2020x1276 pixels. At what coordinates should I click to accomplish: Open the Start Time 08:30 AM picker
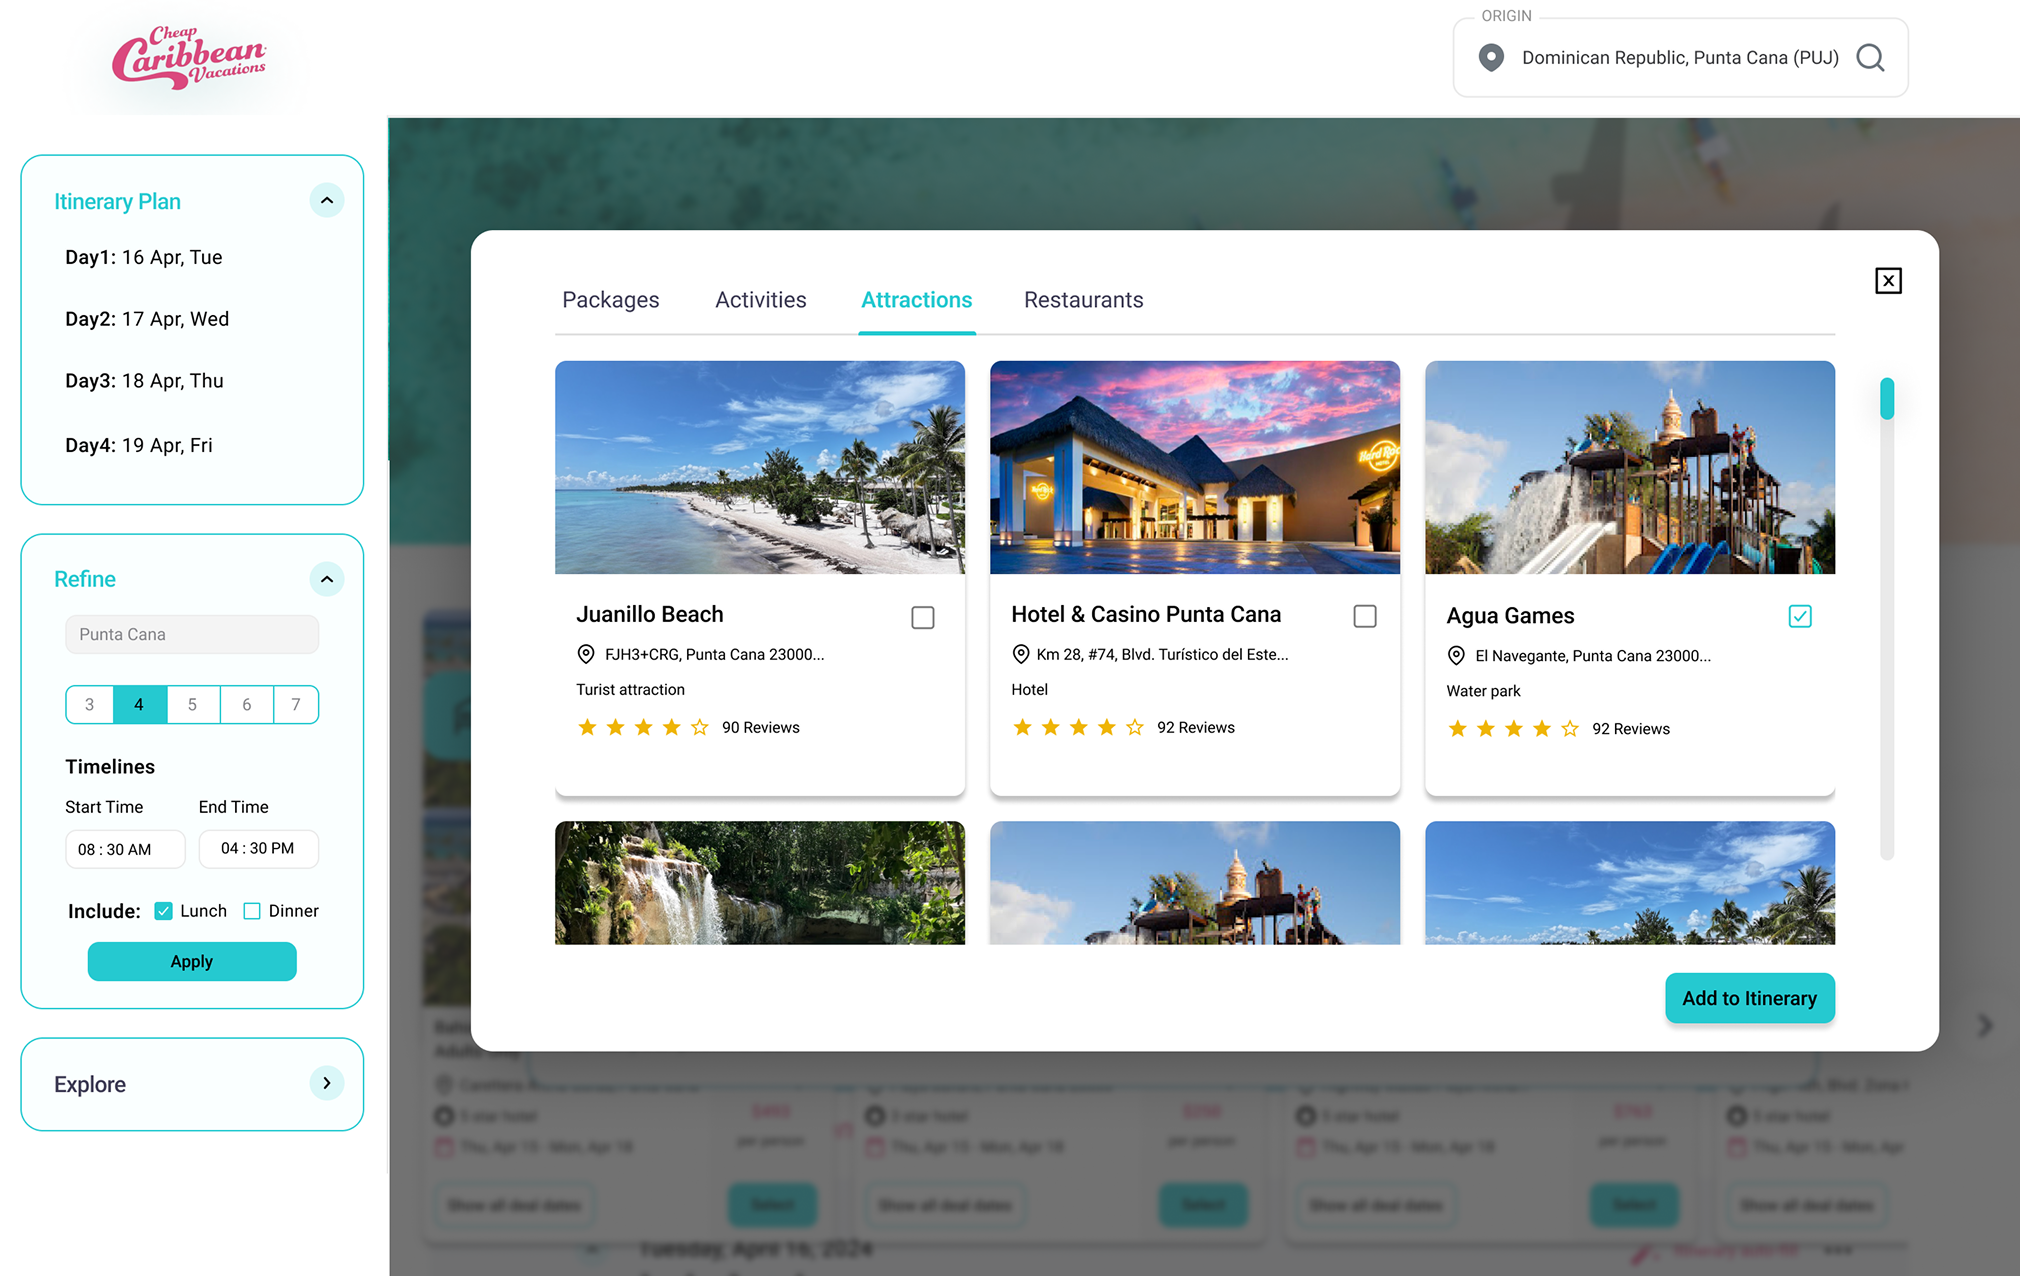125,849
